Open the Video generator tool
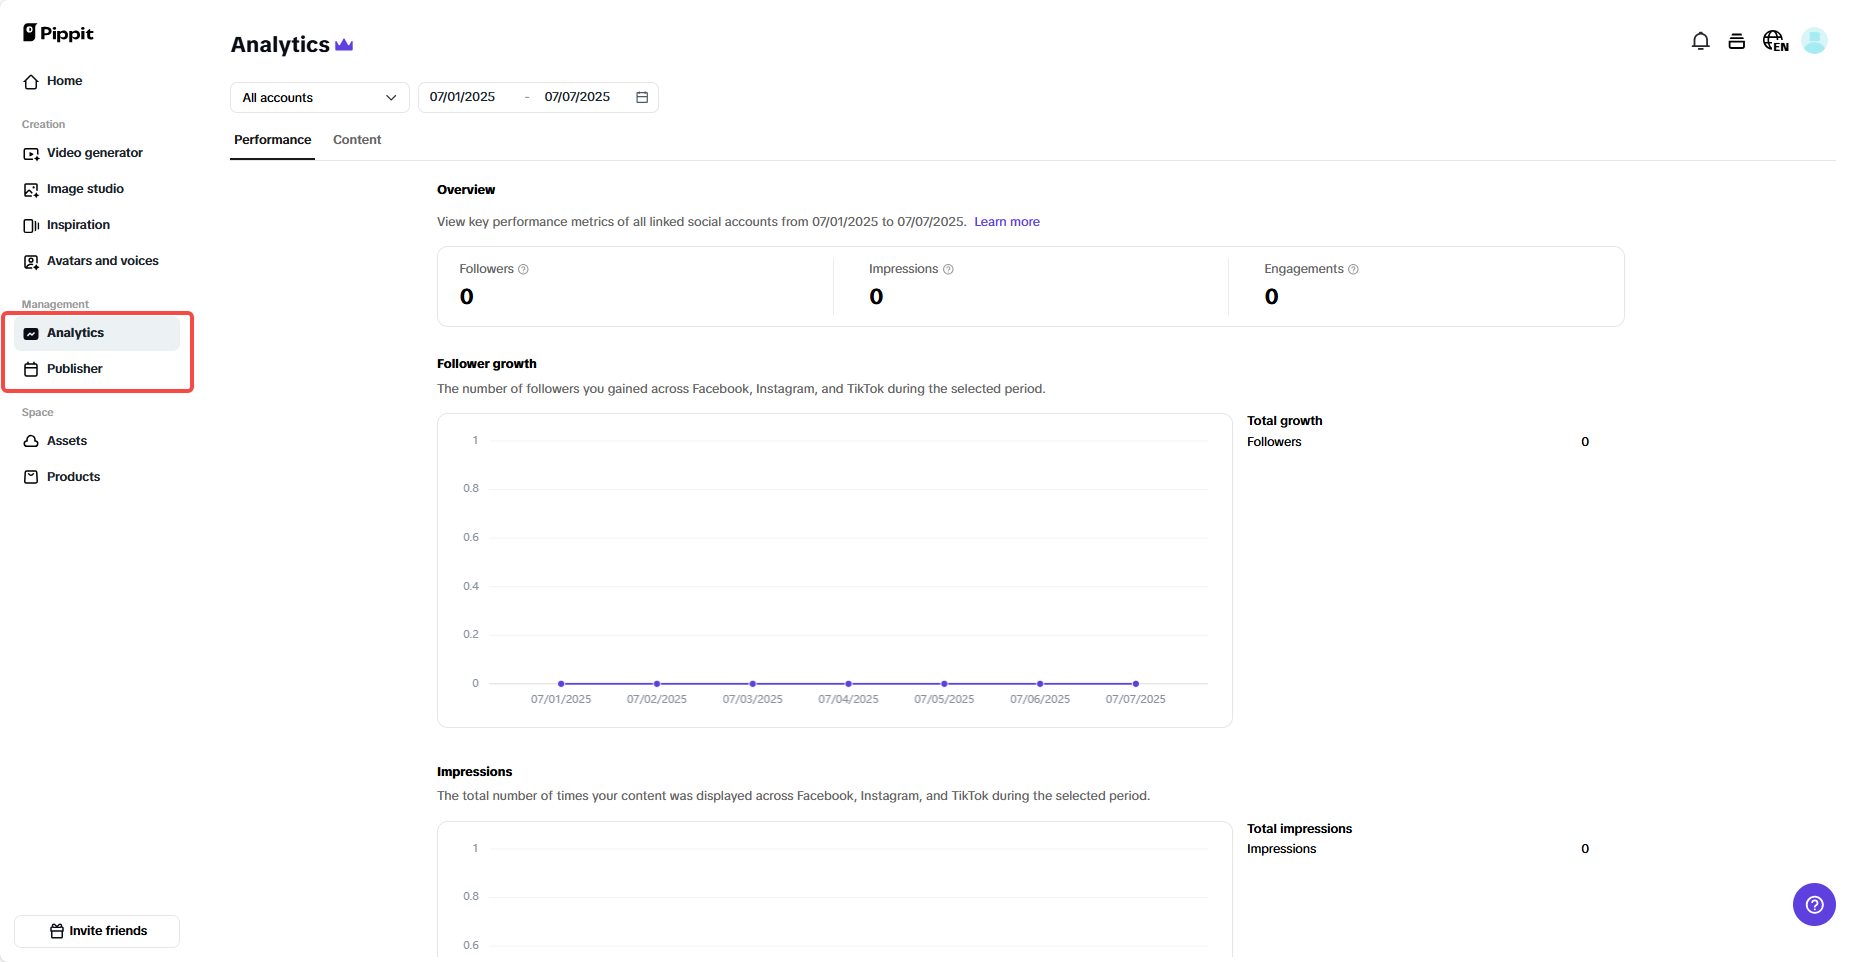1862x962 pixels. click(x=94, y=152)
